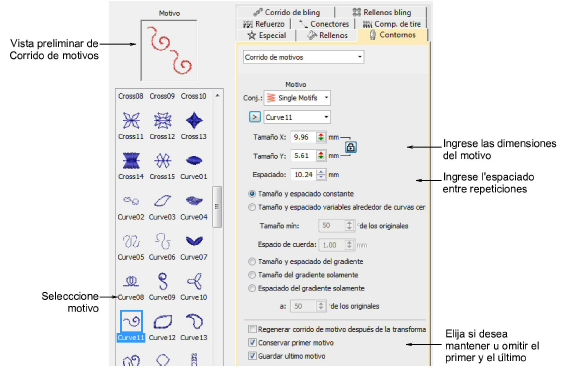Select the Cross11 motif thumbnail

131,121
